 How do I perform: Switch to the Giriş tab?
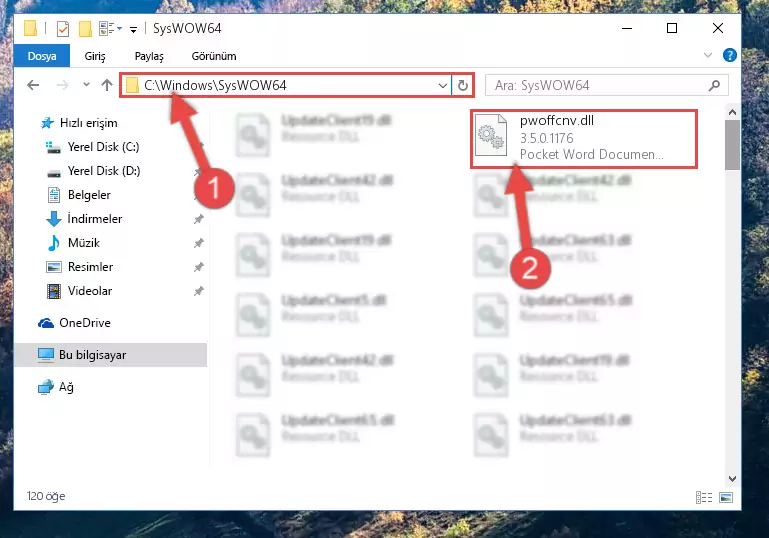pyautogui.click(x=95, y=56)
